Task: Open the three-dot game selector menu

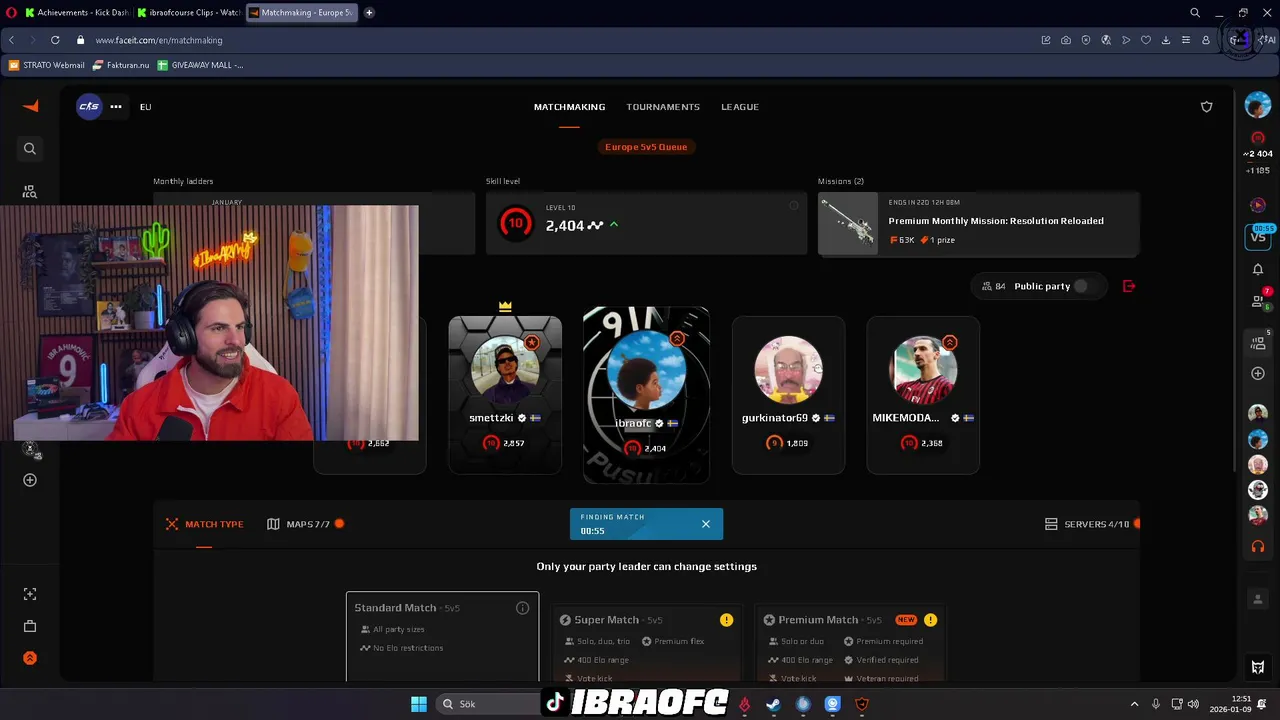Action: pos(116,106)
